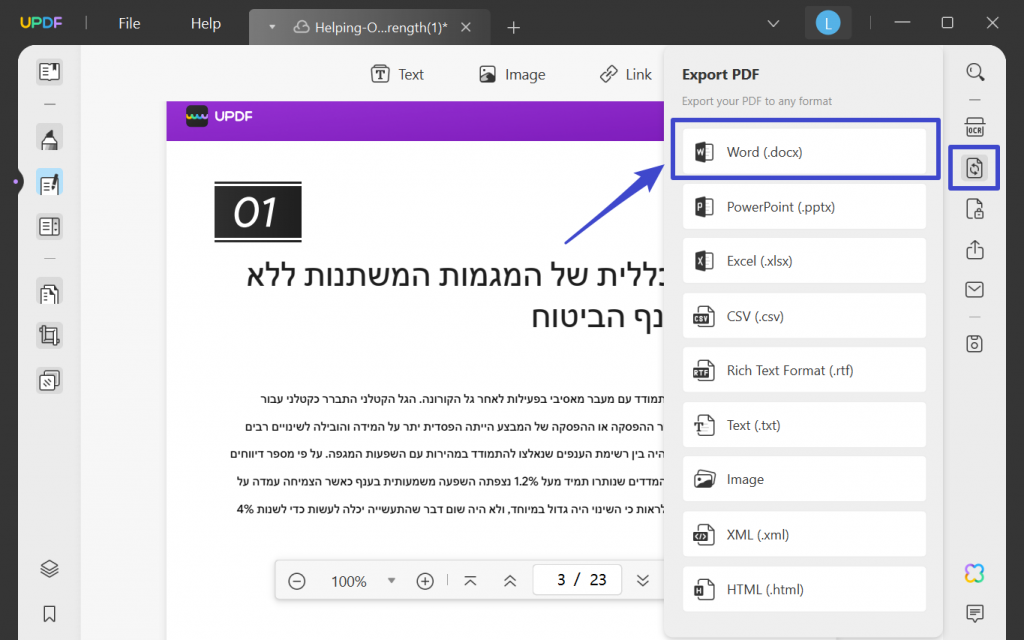Click the zoom in plus control
This screenshot has width=1024, height=640.
[424, 580]
